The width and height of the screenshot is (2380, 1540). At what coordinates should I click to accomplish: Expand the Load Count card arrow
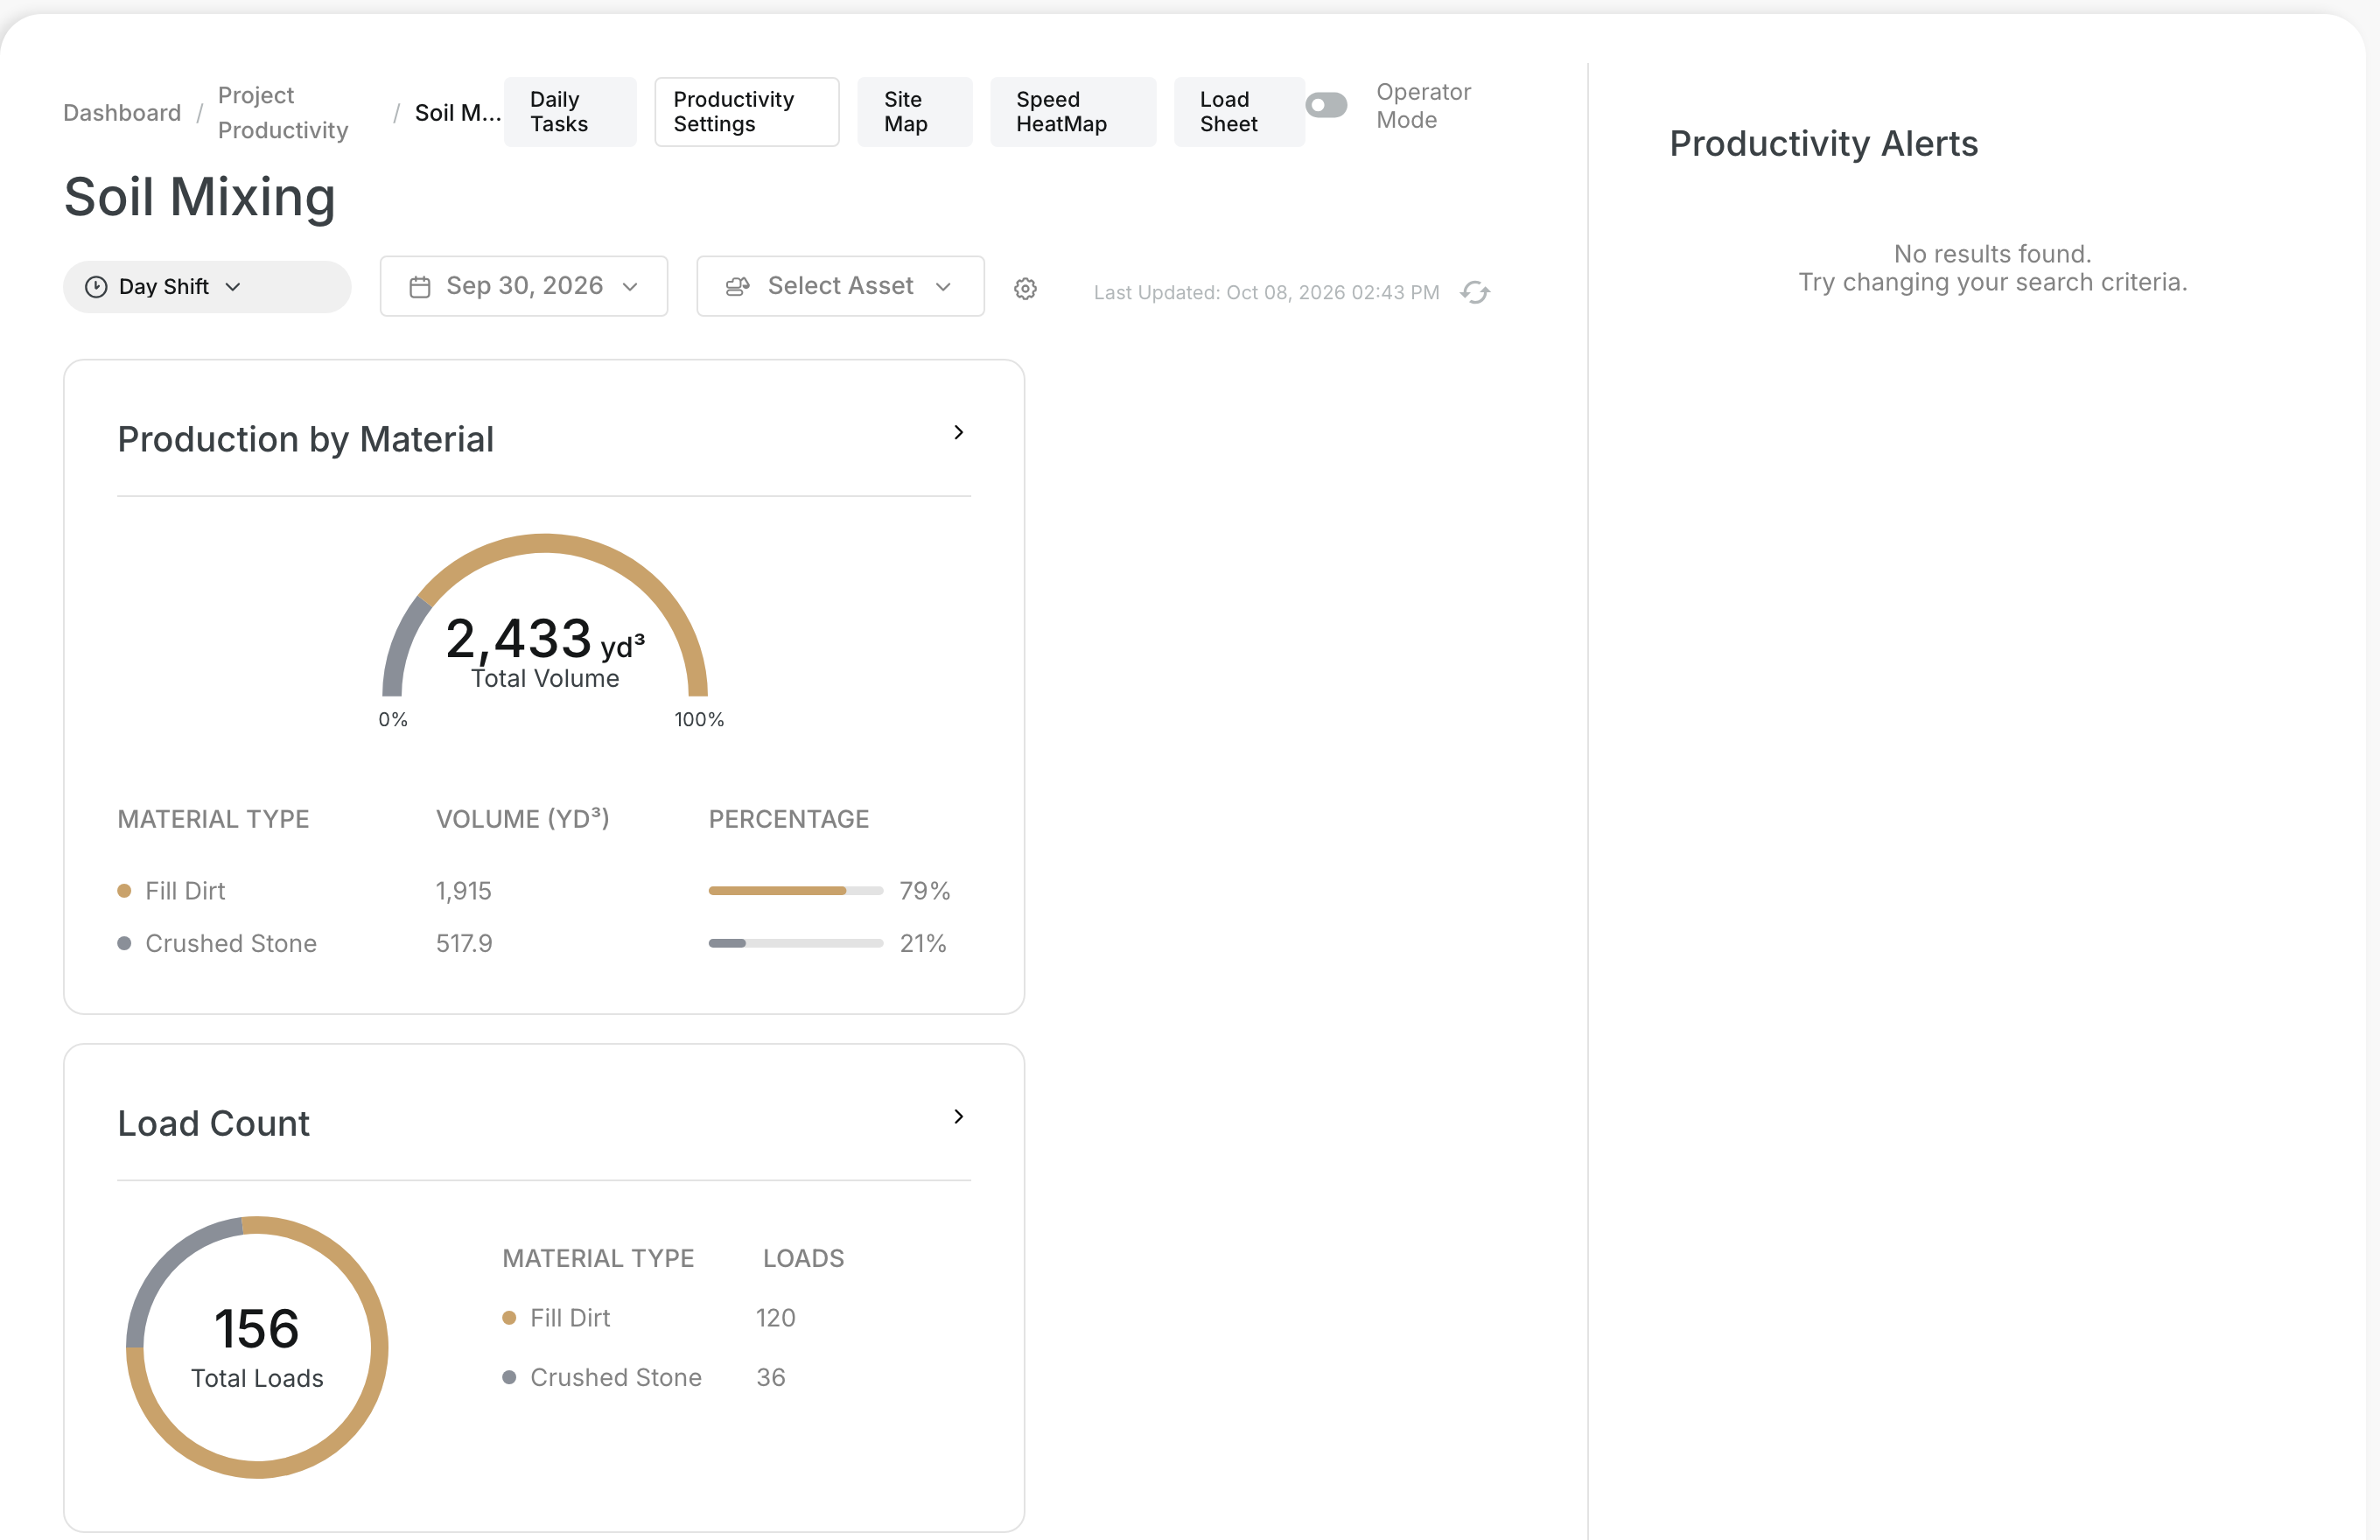(x=958, y=1116)
